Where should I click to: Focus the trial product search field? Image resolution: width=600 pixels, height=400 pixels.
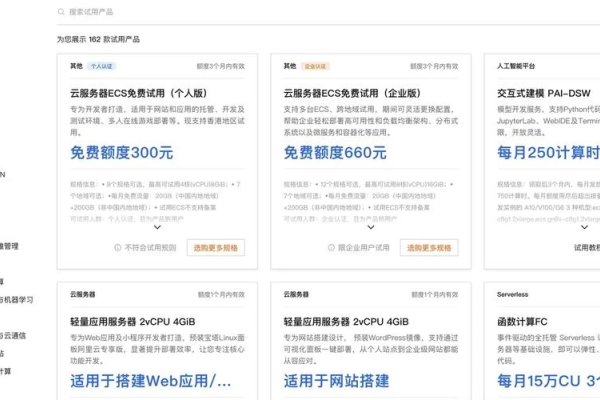click(x=329, y=12)
